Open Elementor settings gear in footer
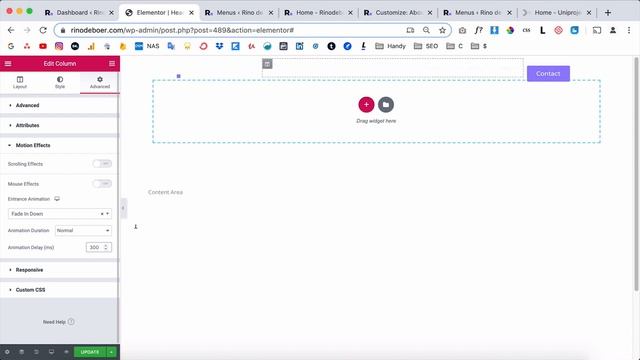640x360 pixels. point(7,352)
